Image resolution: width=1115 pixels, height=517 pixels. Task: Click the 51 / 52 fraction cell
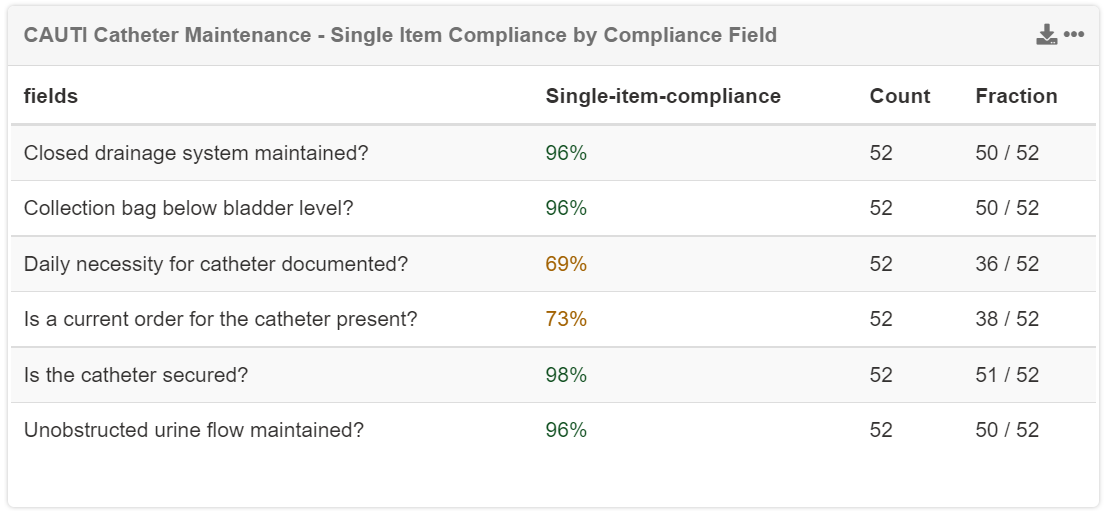pyautogui.click(x=1007, y=375)
